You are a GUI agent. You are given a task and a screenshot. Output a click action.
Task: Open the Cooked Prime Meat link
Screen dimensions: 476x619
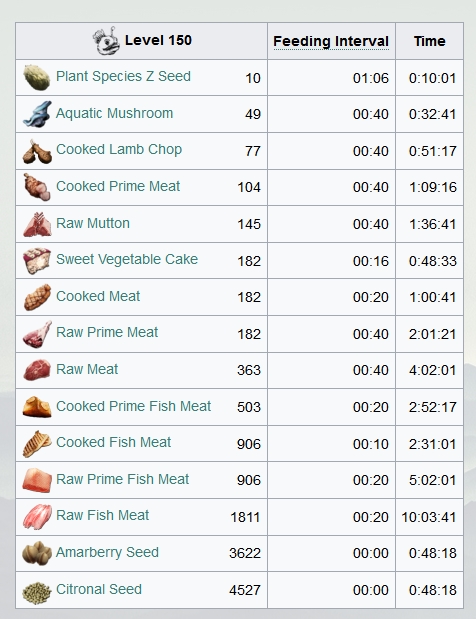click(x=118, y=186)
